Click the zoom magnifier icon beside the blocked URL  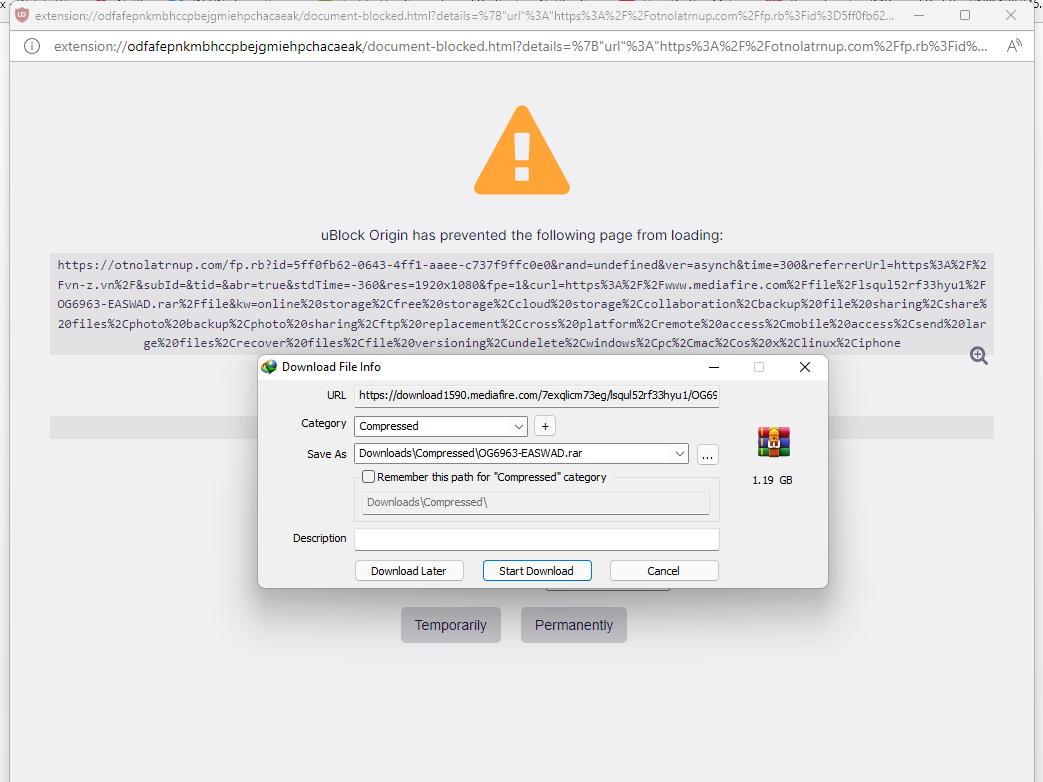pos(978,356)
